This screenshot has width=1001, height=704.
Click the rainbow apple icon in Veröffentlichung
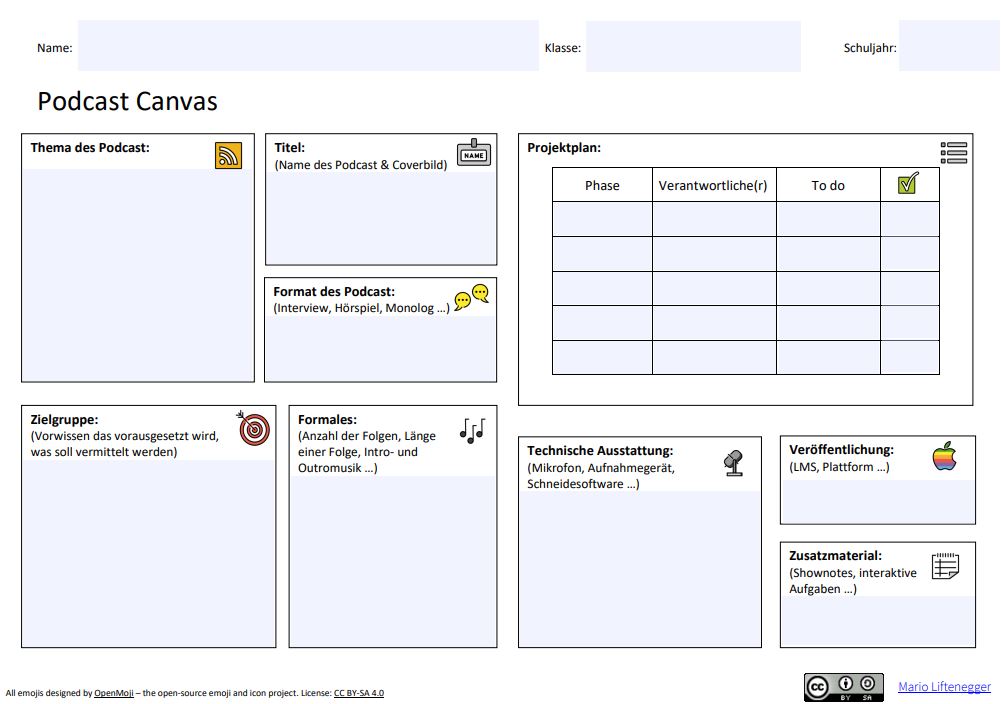click(x=945, y=457)
